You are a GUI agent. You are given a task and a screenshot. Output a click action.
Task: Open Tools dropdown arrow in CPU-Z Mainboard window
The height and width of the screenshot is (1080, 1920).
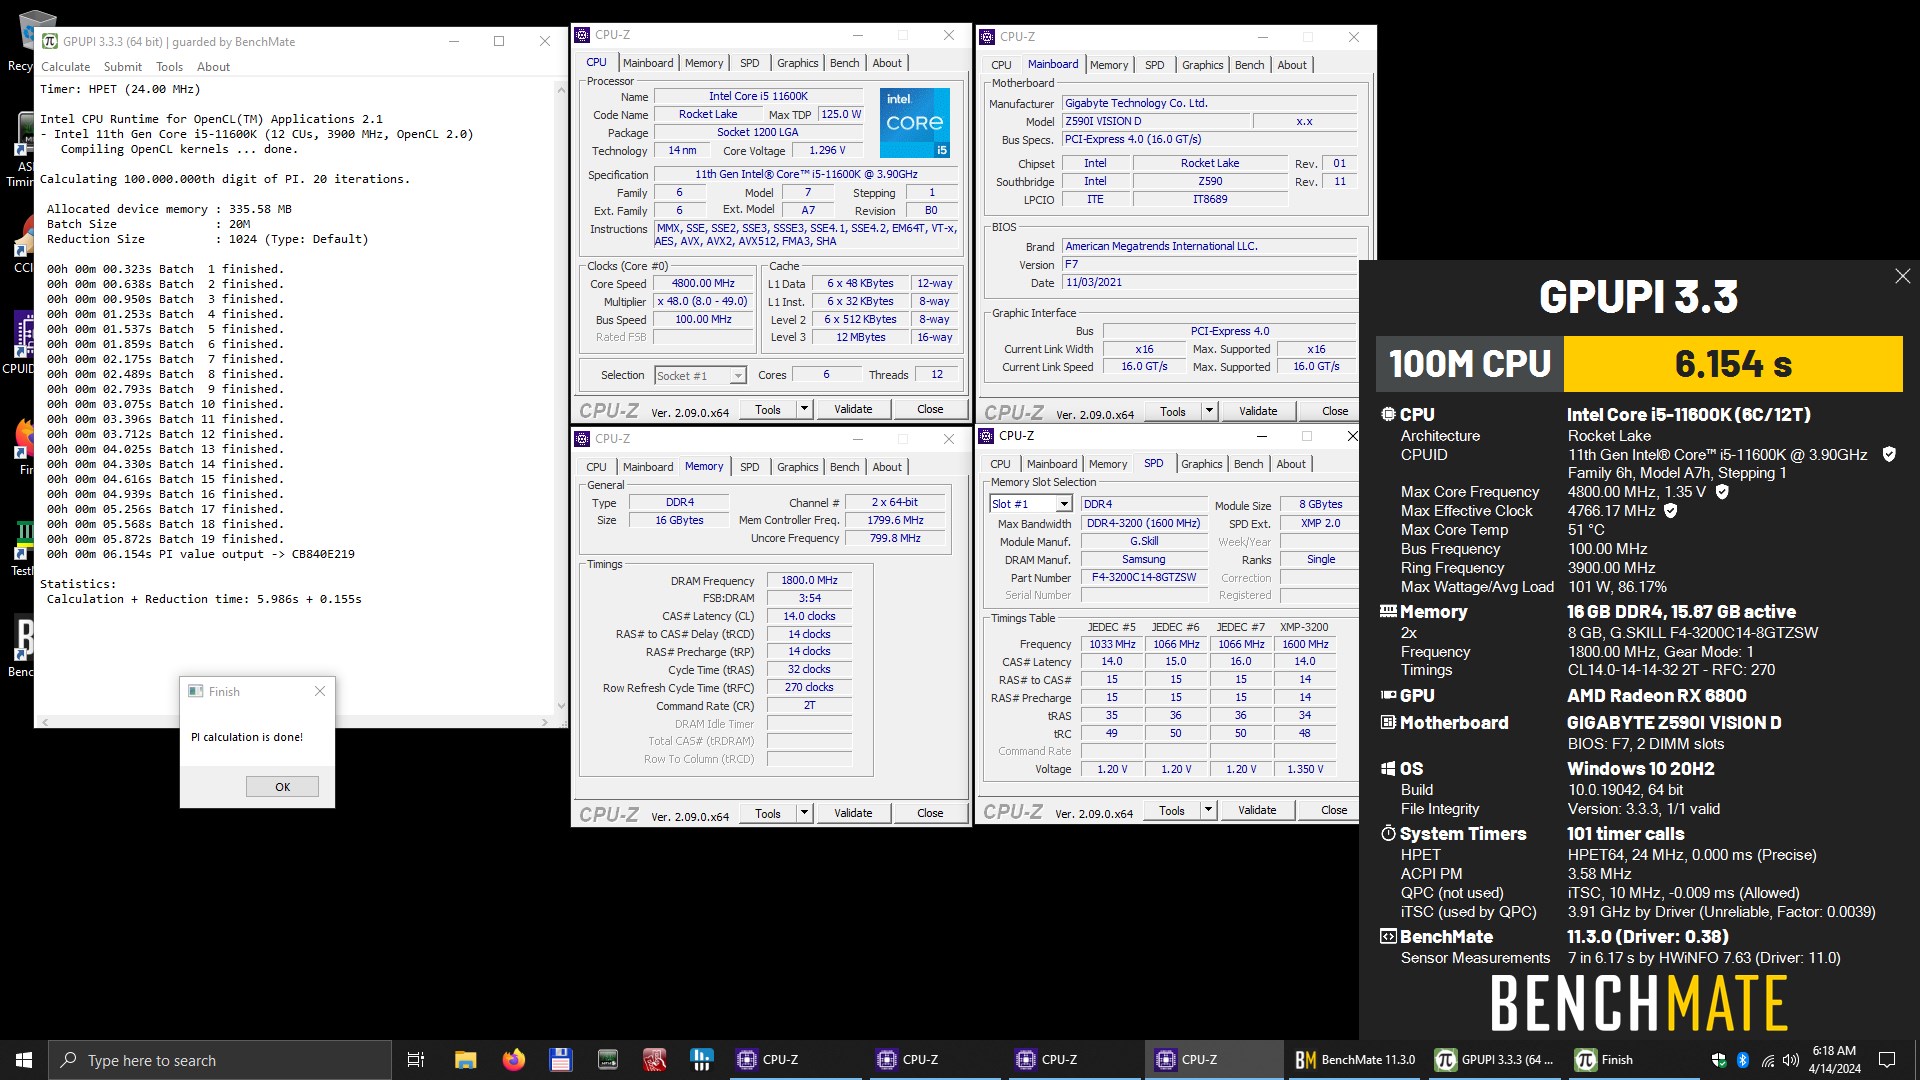click(1209, 411)
